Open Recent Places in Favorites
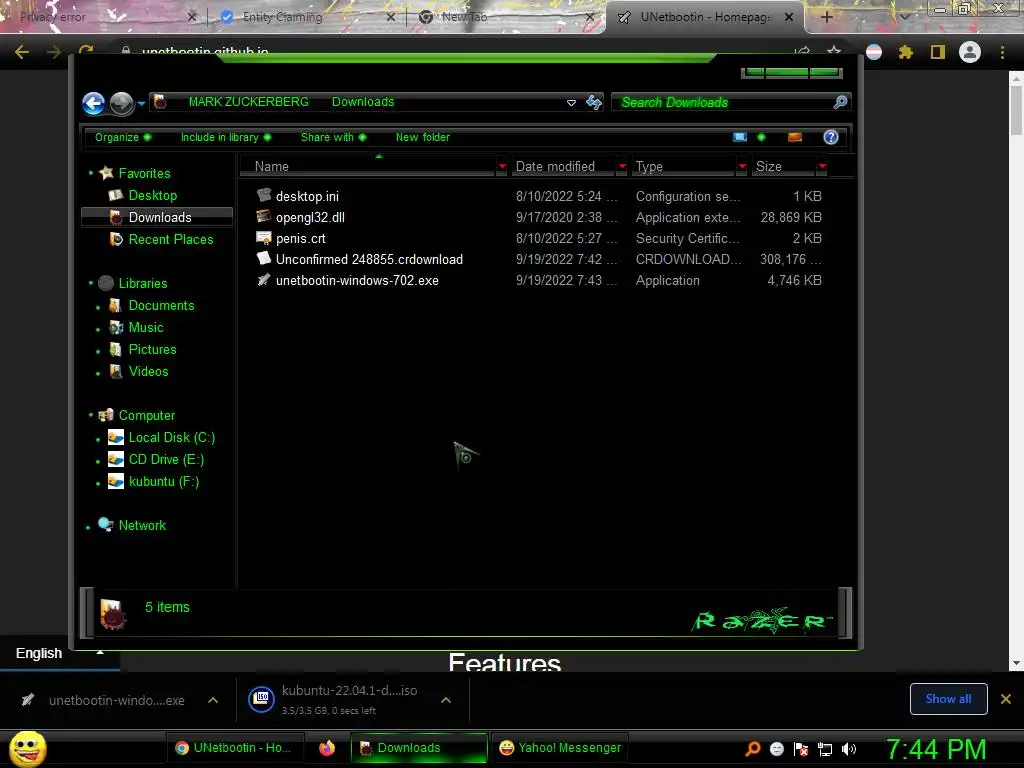This screenshot has height=768, width=1024. (170, 239)
